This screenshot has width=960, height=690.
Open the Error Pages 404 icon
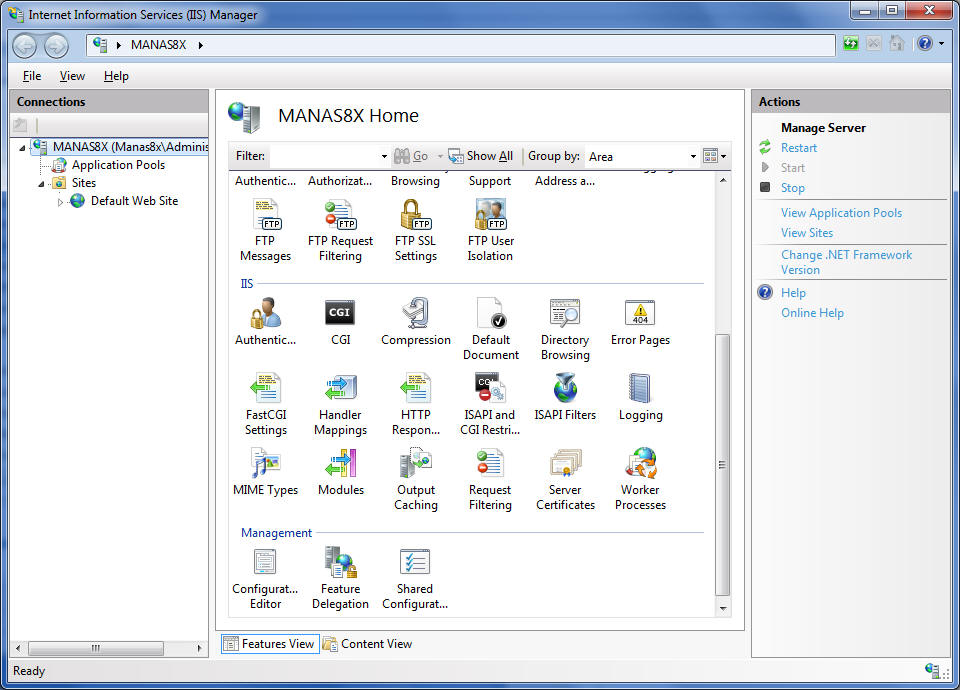coord(640,314)
